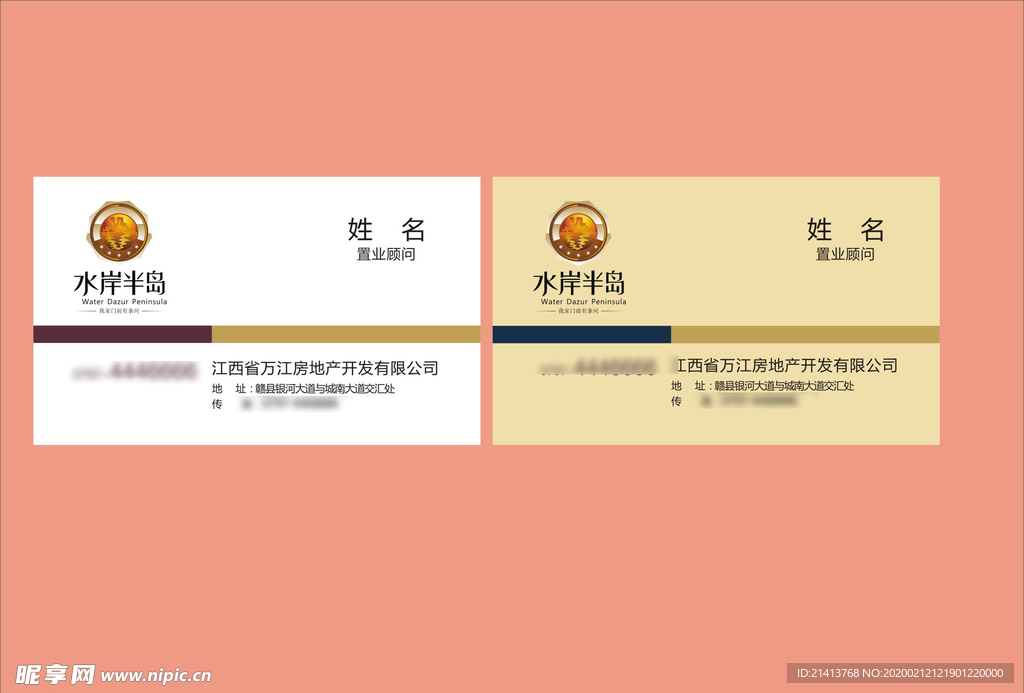Select the 姓 名 heading on the white card

387,230
